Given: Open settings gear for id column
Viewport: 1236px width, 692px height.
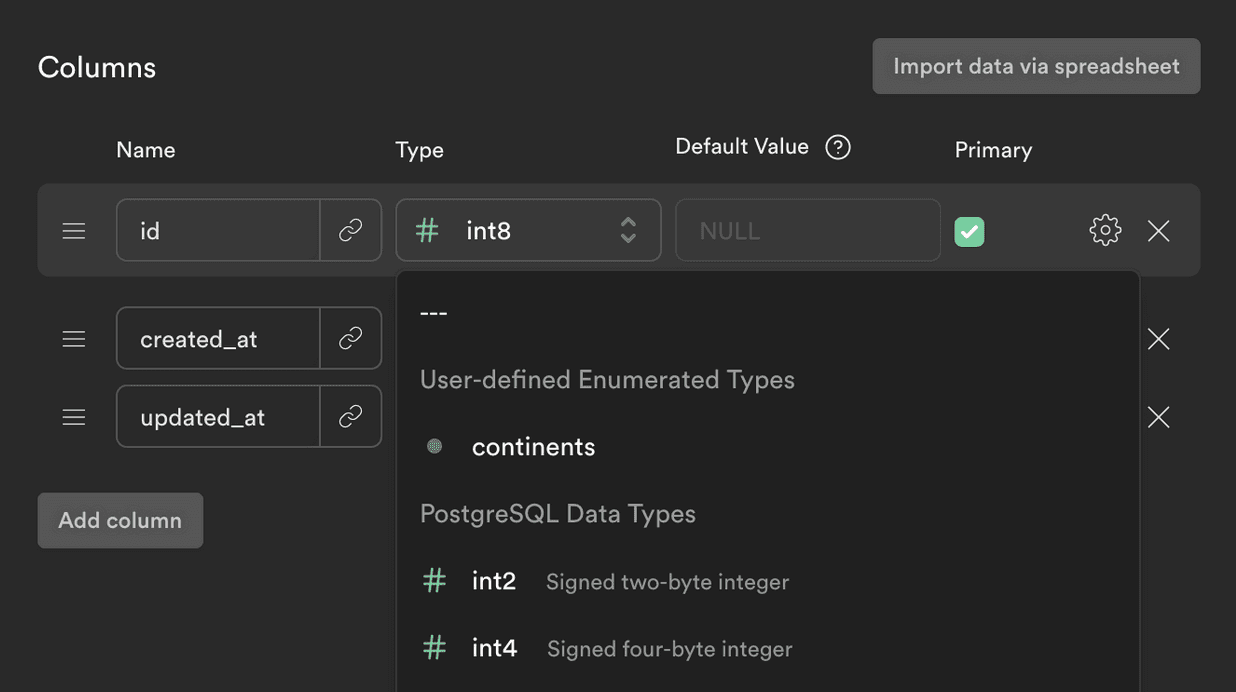Looking at the screenshot, I should click(x=1104, y=231).
